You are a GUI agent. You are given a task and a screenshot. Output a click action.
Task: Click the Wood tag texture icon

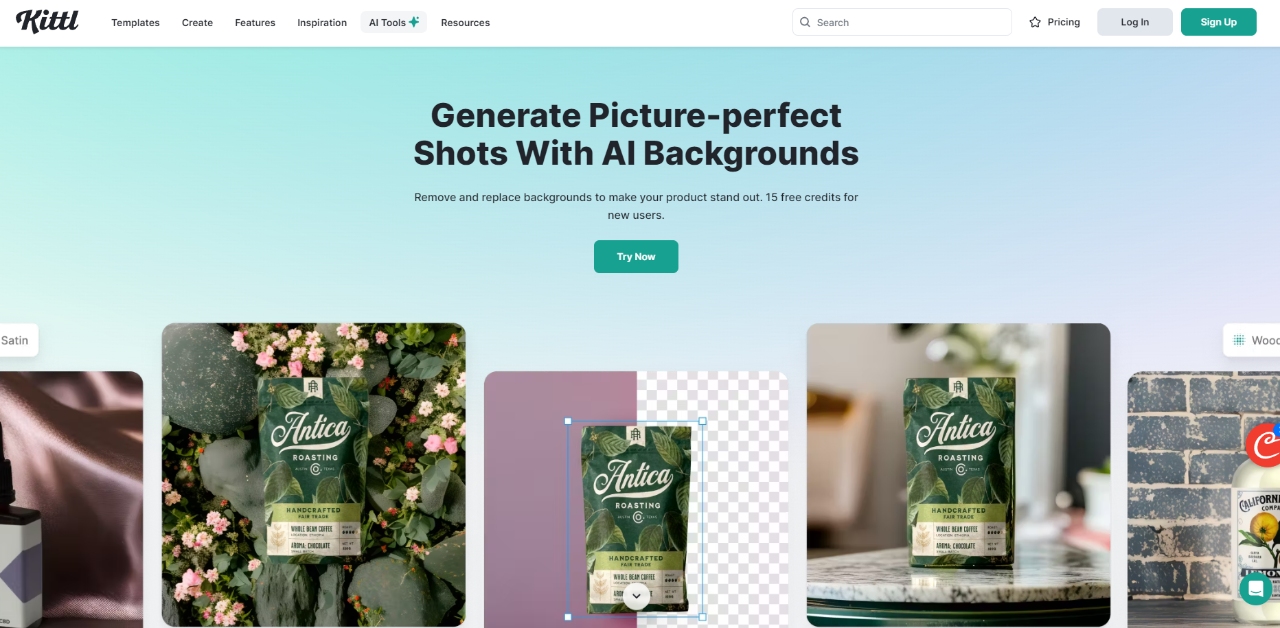point(1239,340)
